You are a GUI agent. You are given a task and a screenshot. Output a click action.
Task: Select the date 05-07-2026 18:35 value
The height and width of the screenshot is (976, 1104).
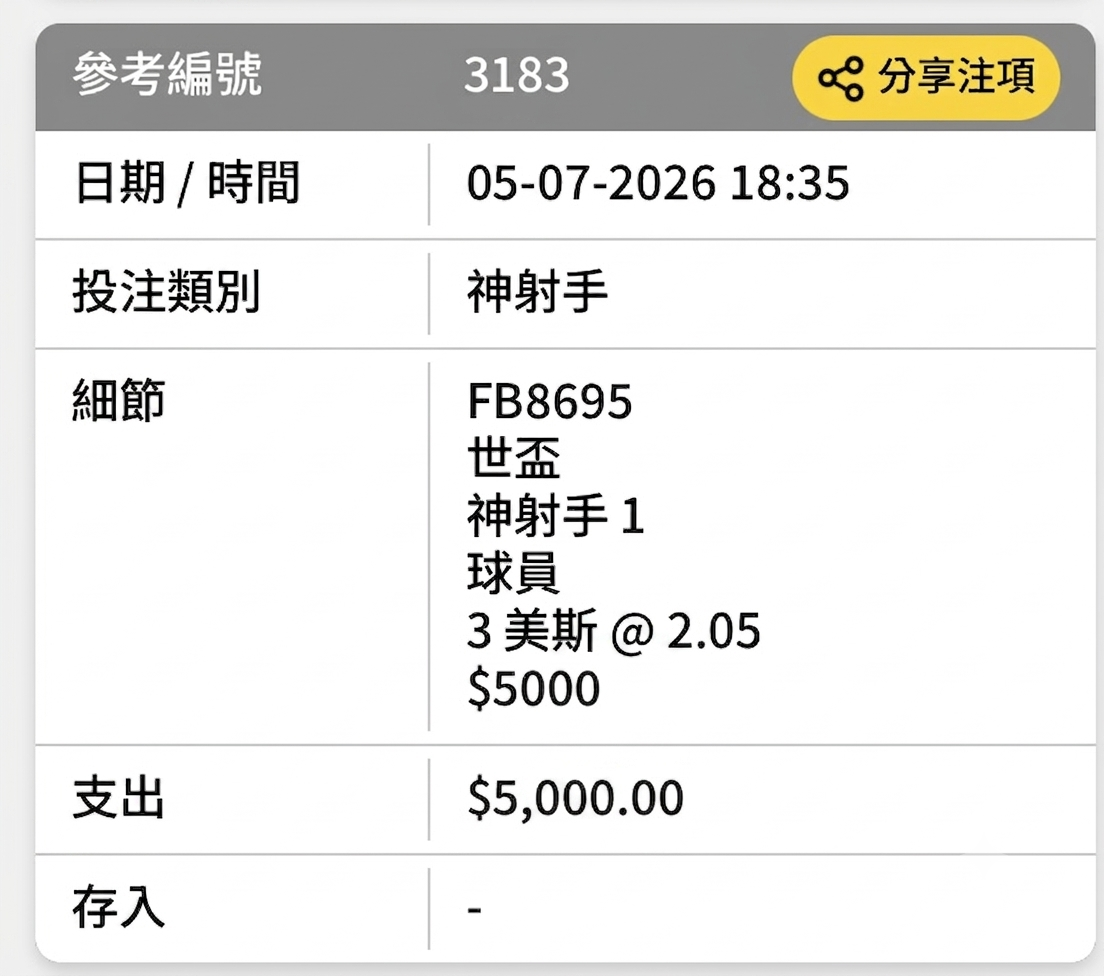[658, 183]
